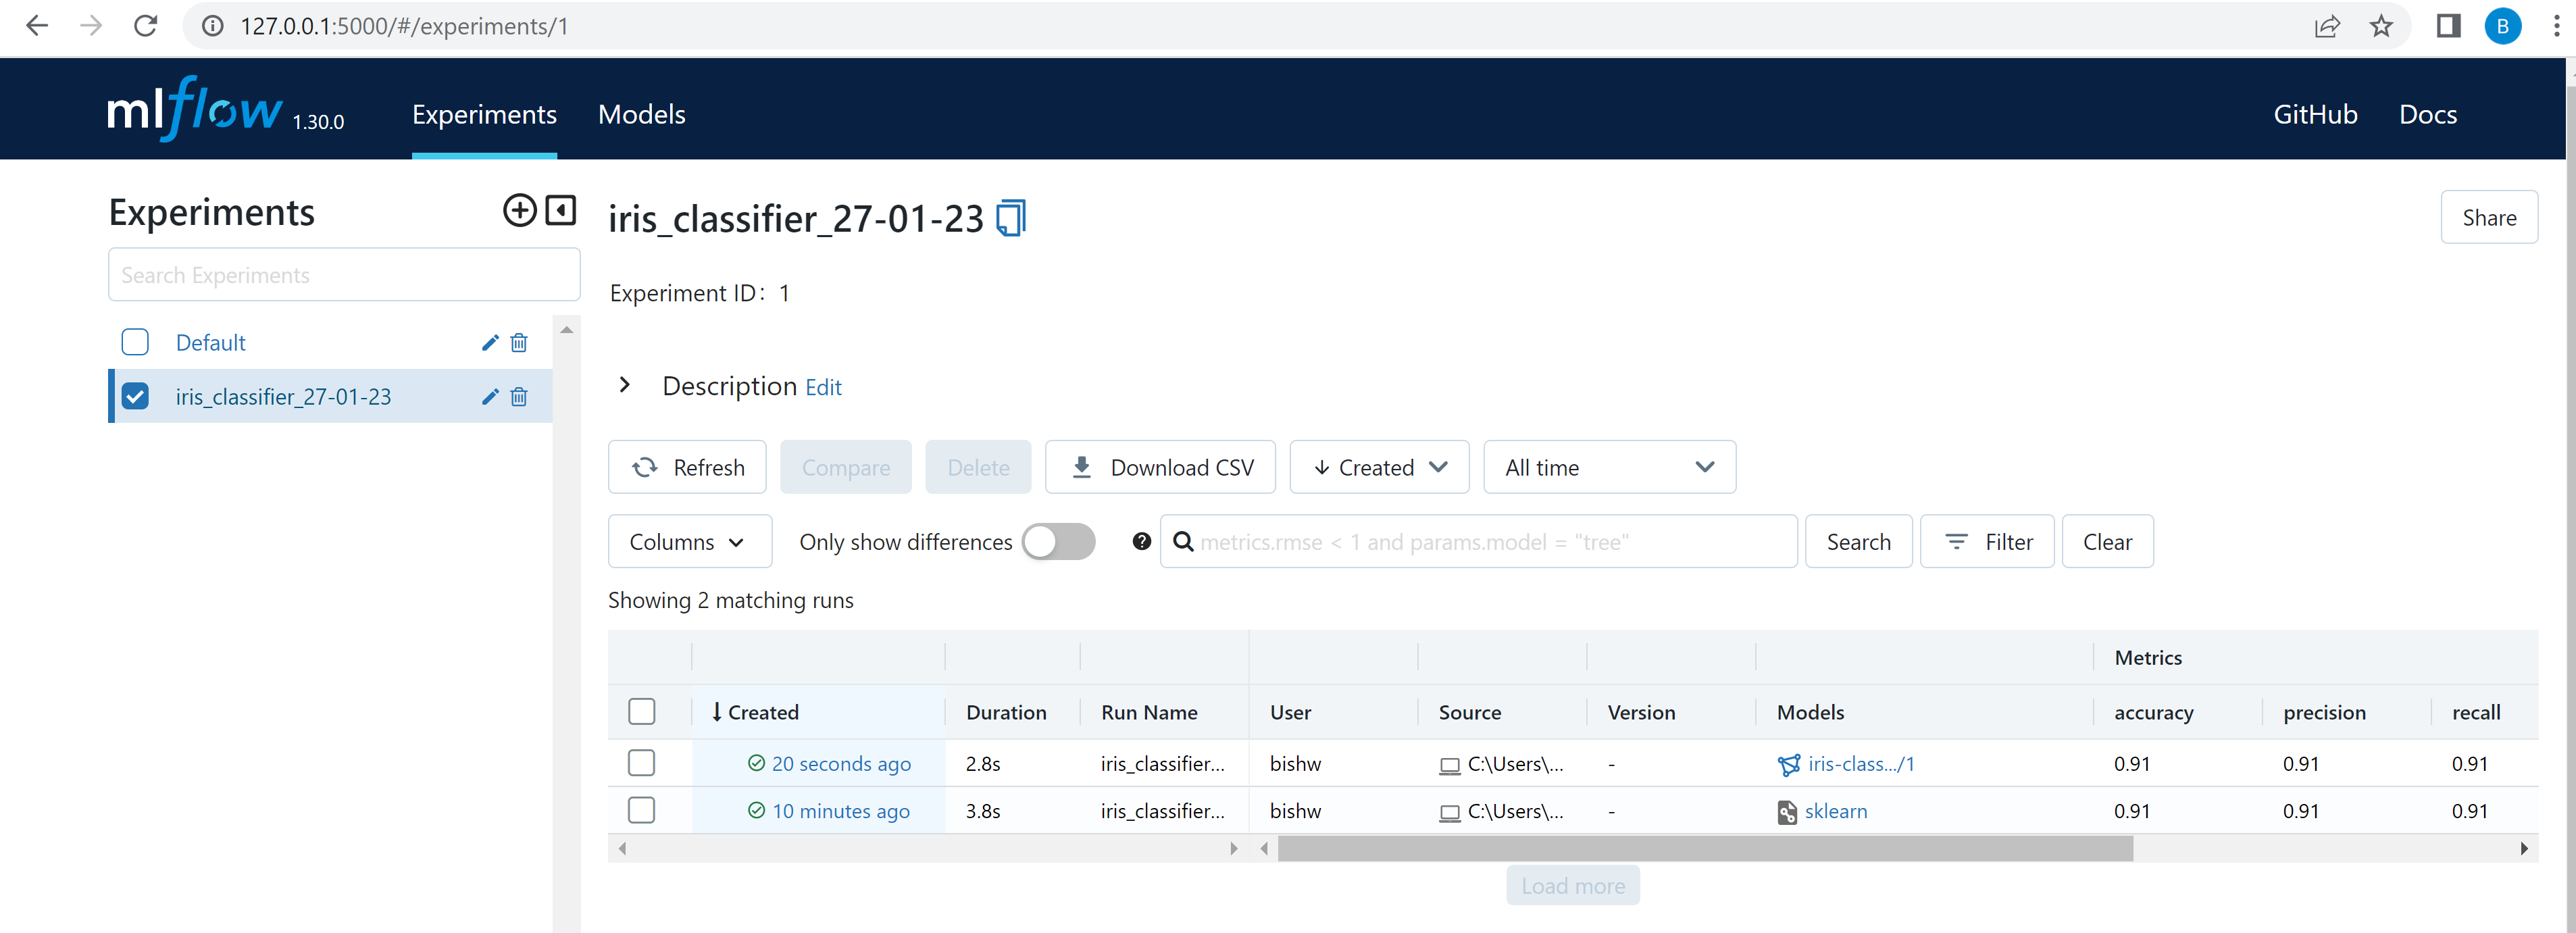Open the search syntax help question mark

pos(1141,541)
